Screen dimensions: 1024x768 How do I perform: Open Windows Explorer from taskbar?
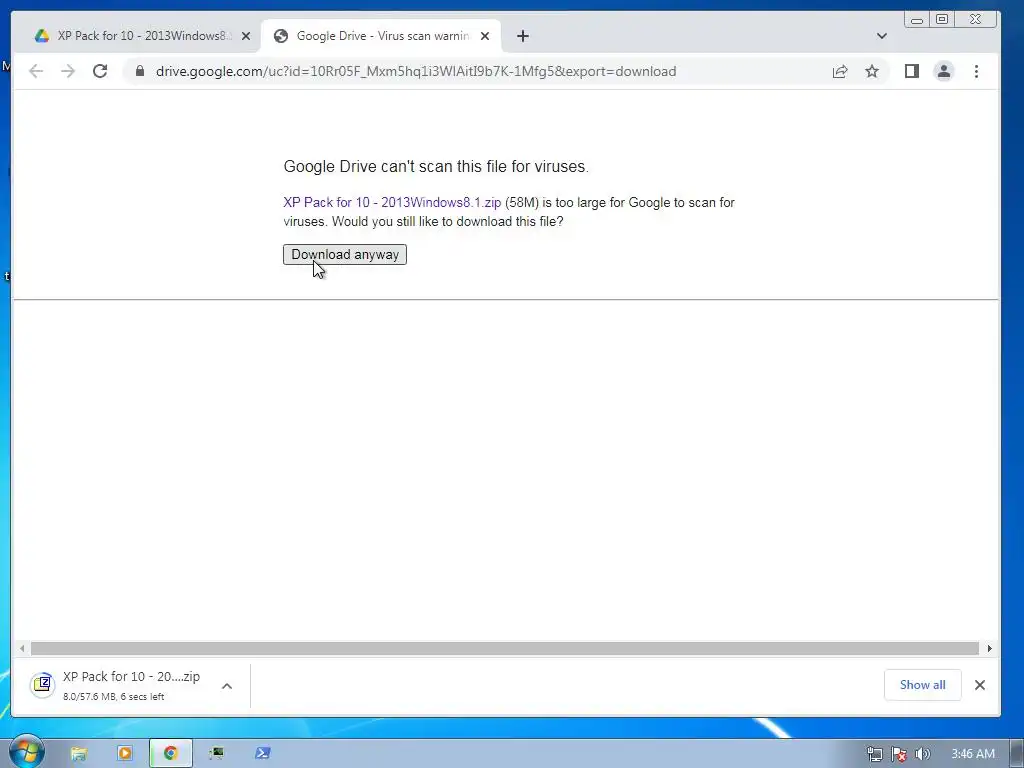(x=79, y=754)
